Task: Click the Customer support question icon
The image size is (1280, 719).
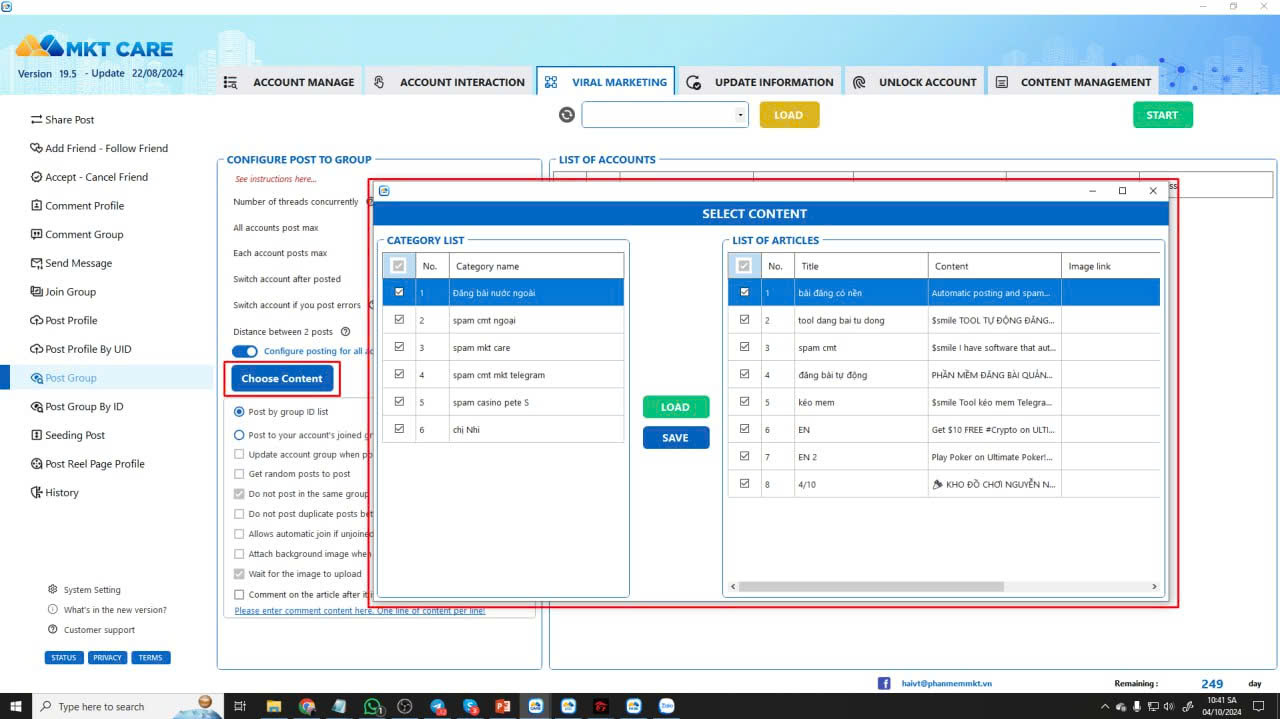Action: (x=53, y=630)
